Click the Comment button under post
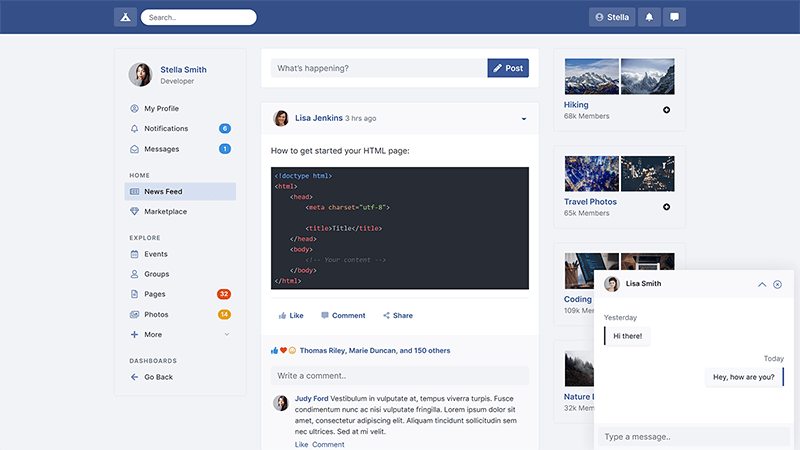This screenshot has height=450, width=800. pos(342,315)
